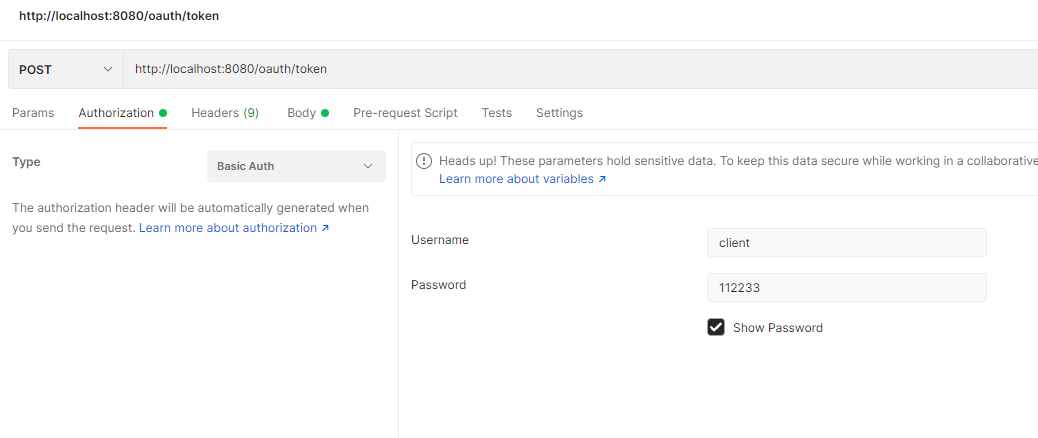
Task: Click the Password field showing 112233
Action: tap(846, 287)
